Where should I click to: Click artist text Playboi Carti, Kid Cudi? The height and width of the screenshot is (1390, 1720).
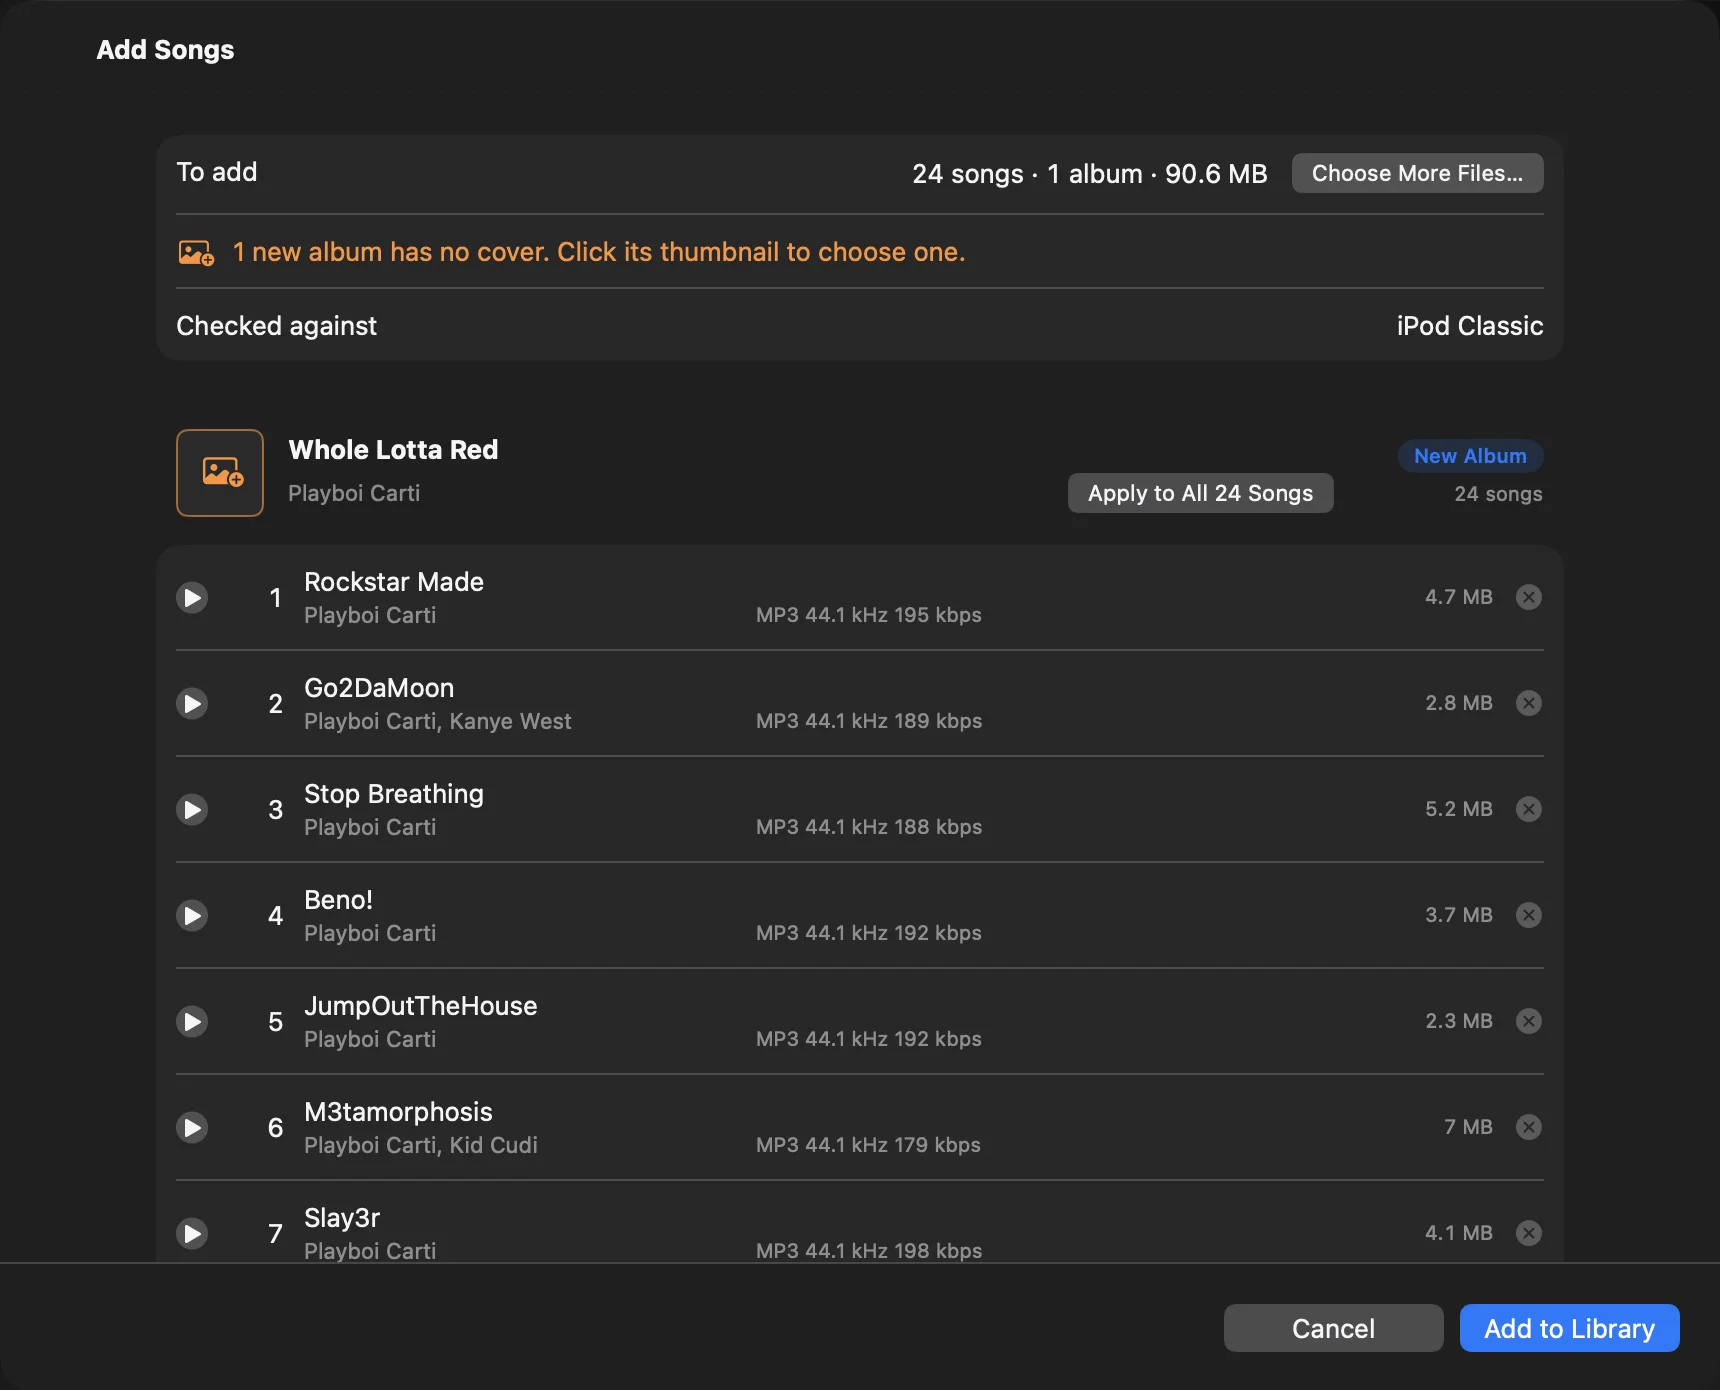click(421, 1145)
